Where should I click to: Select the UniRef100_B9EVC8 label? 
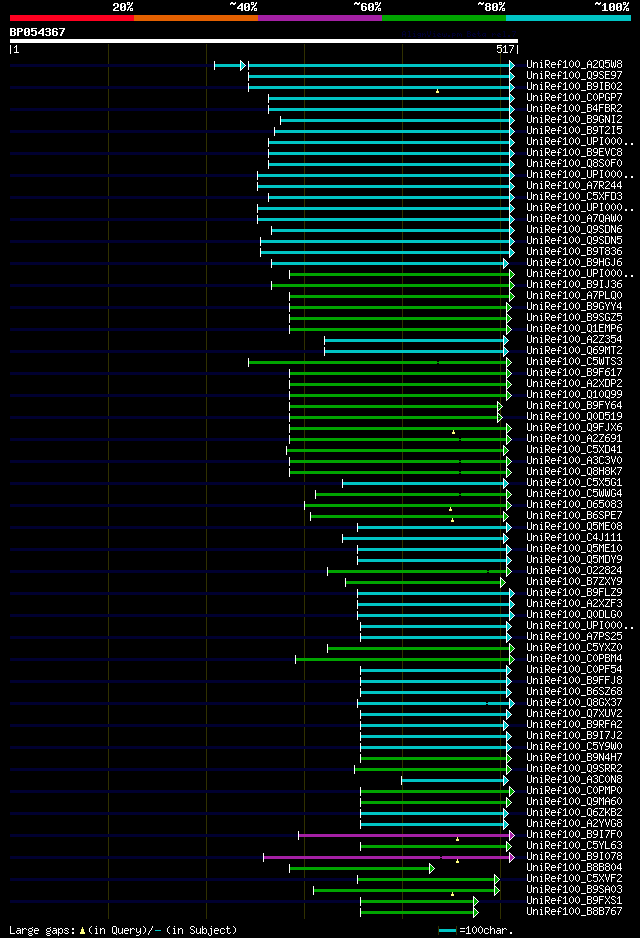click(x=574, y=152)
